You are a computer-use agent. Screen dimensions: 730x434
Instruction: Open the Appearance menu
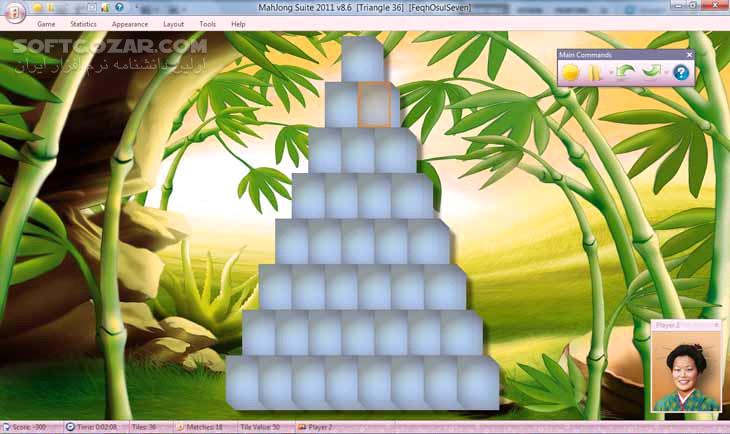(x=130, y=24)
